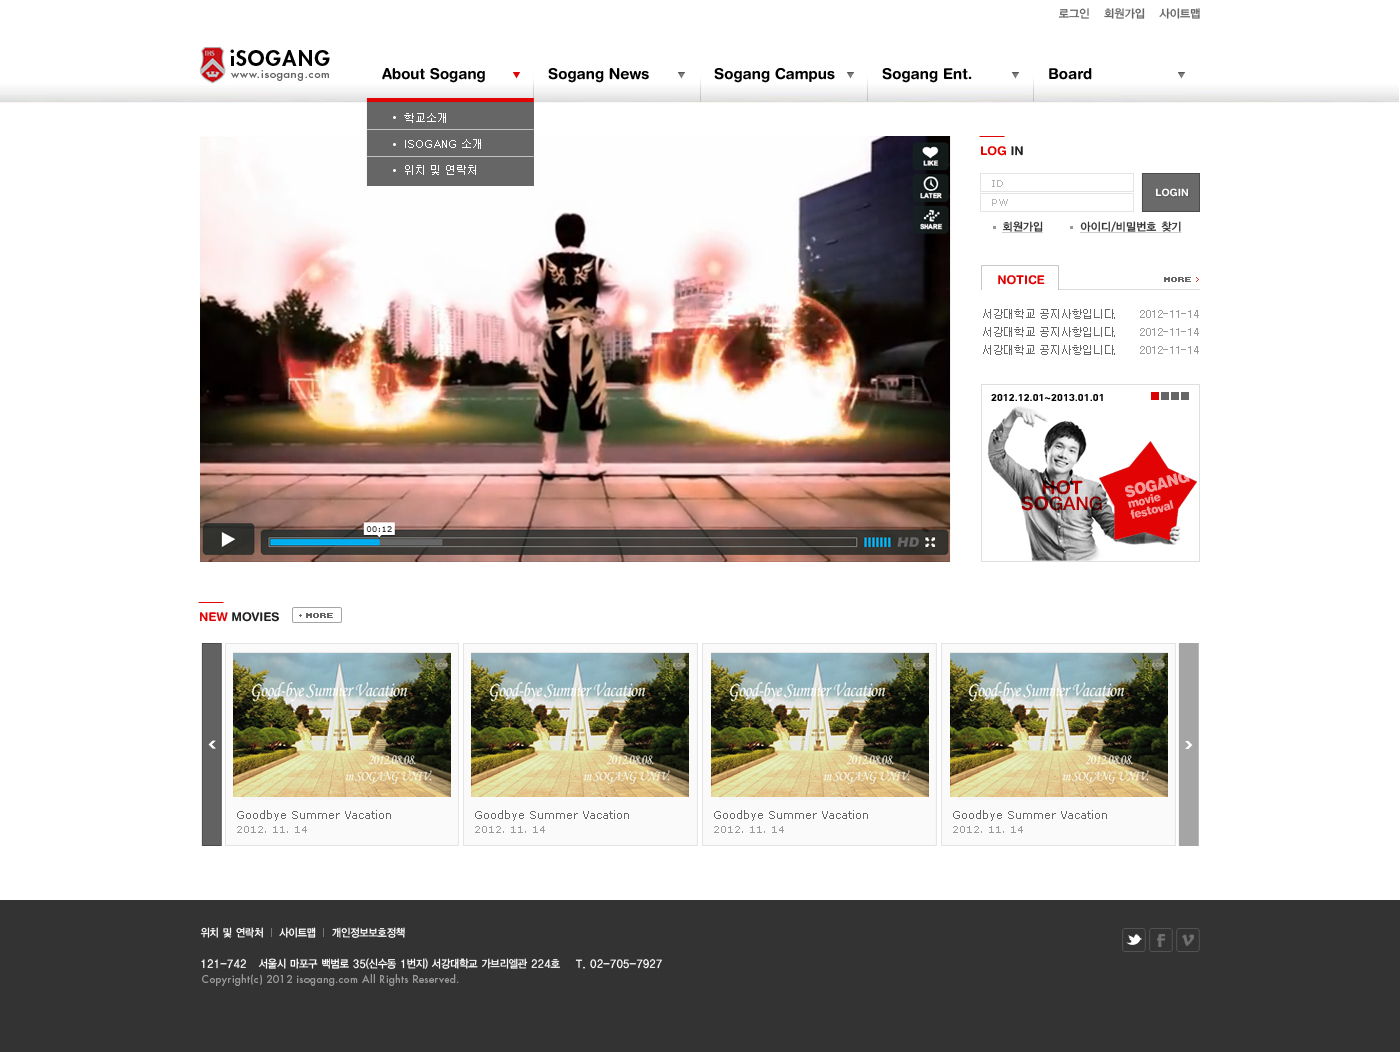Expand the Board menu dropdown

pos(1181,75)
